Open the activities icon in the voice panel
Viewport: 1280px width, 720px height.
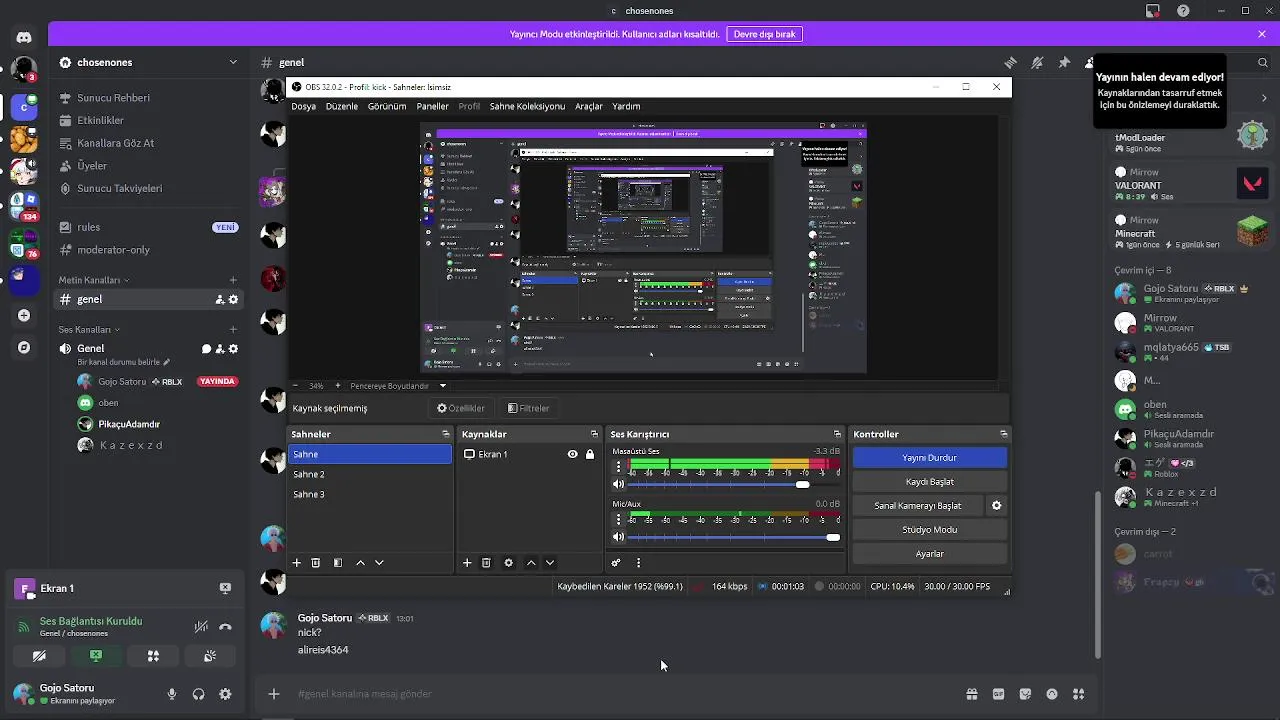coord(153,656)
